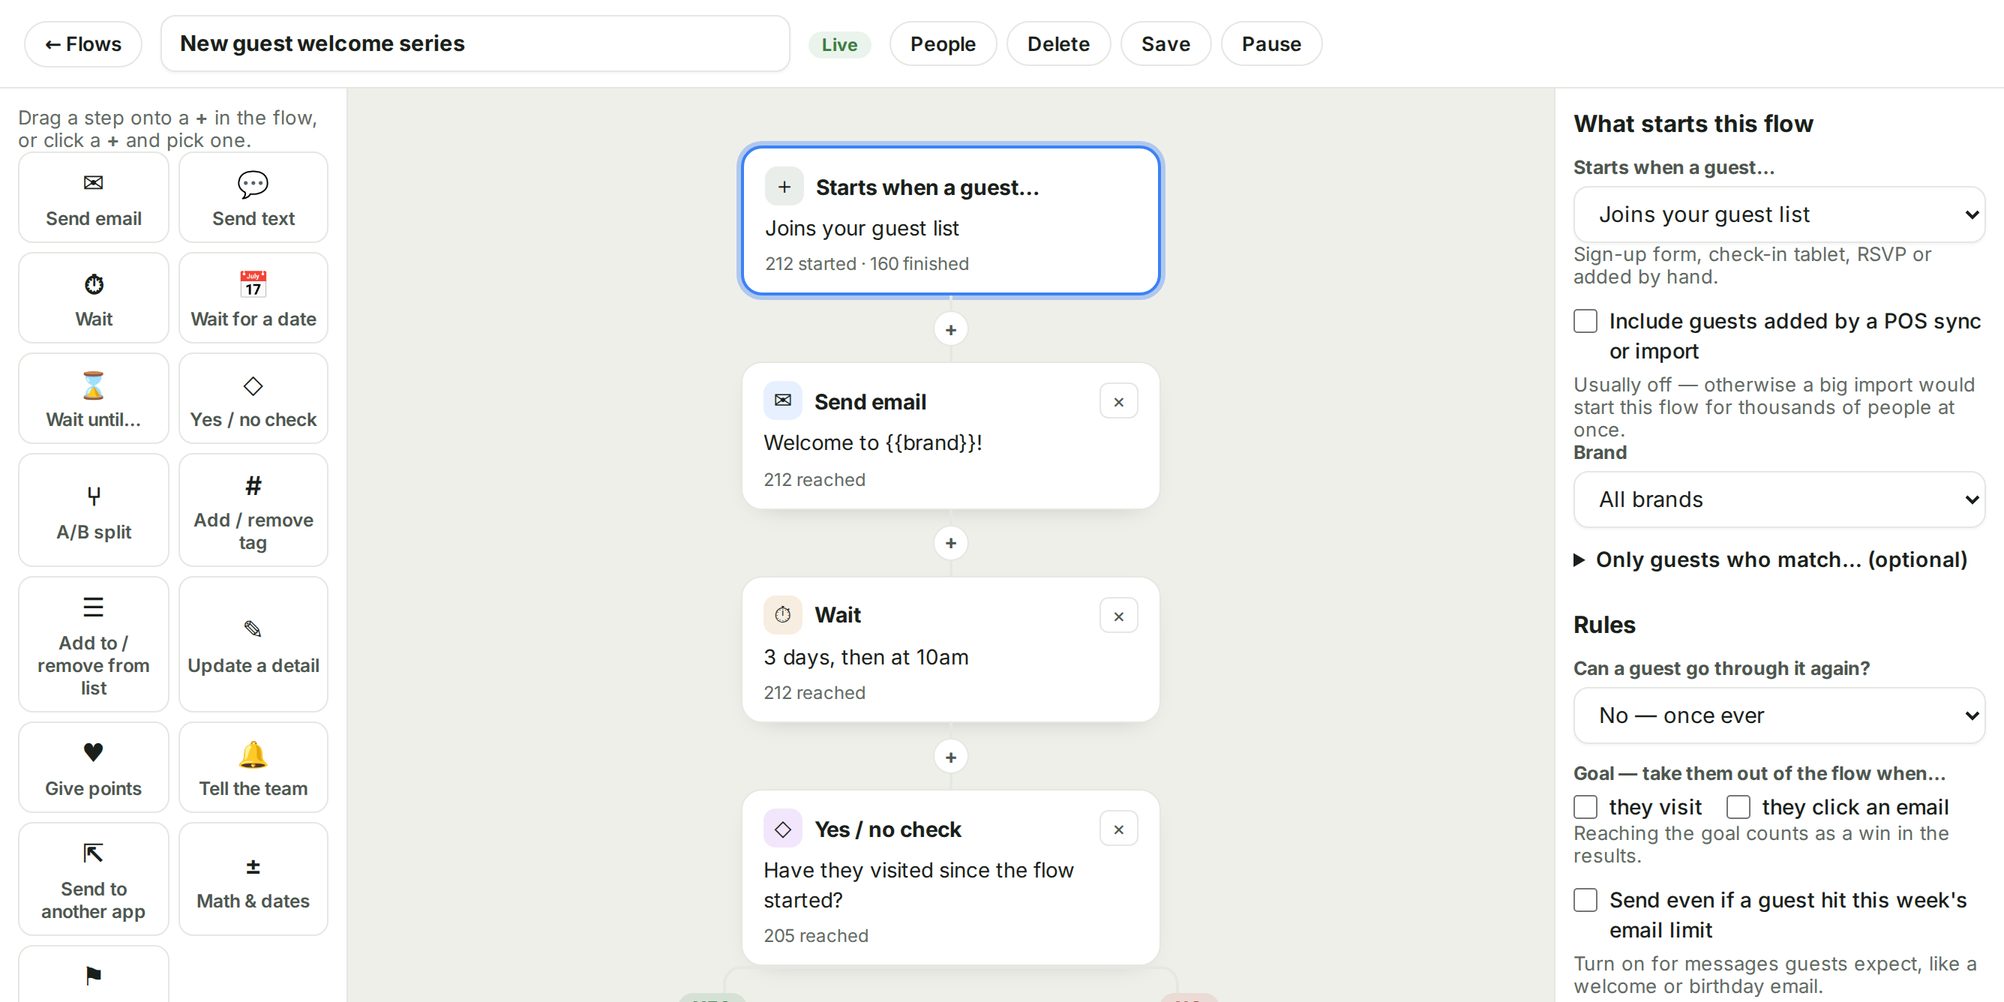
Task: Delete this flow
Action: point(1058,44)
